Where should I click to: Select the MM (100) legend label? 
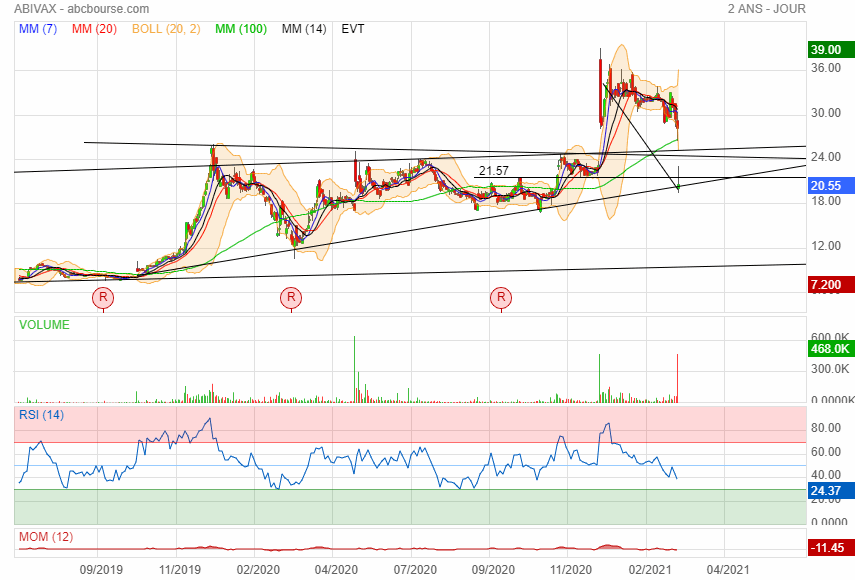coord(241,29)
